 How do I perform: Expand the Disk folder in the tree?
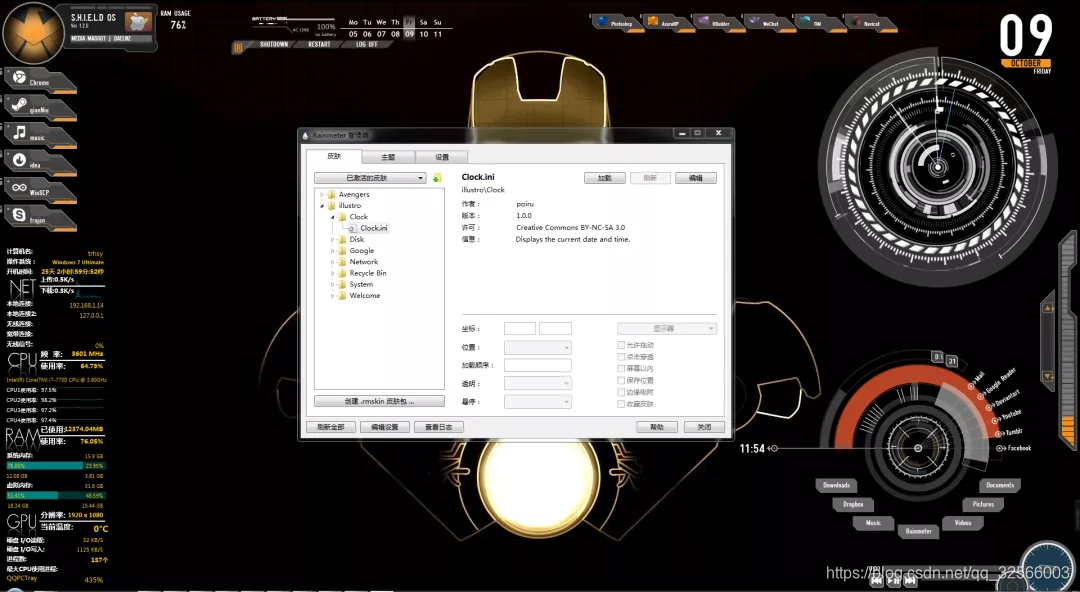pos(333,239)
